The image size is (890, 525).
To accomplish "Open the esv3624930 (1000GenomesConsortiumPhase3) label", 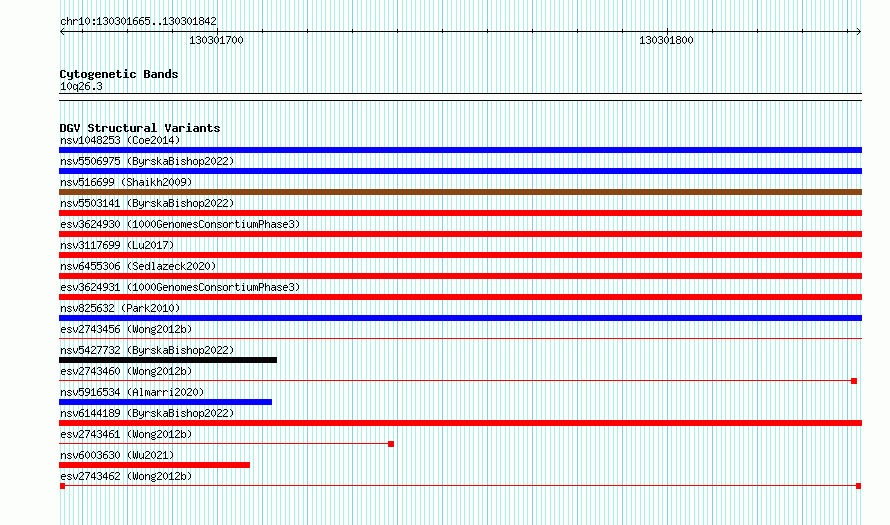I will coord(180,224).
